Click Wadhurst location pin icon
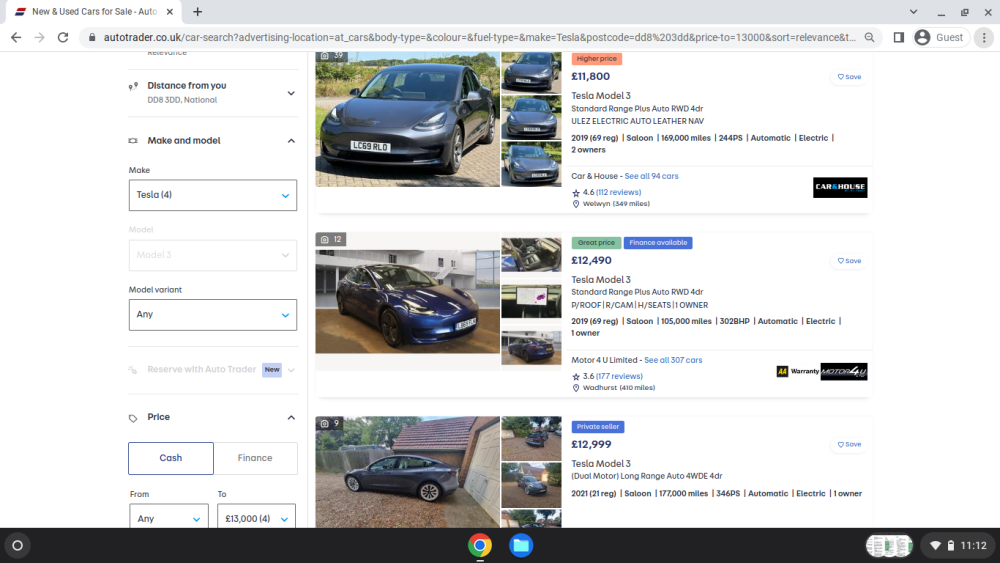Image resolution: width=1000 pixels, height=563 pixels. (576, 388)
